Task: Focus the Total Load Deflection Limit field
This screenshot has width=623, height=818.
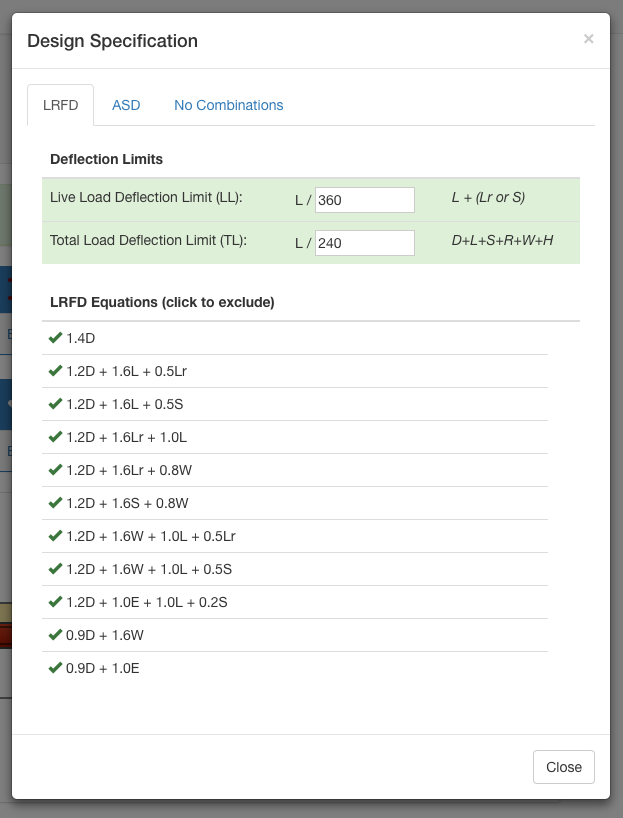Action: pos(365,243)
